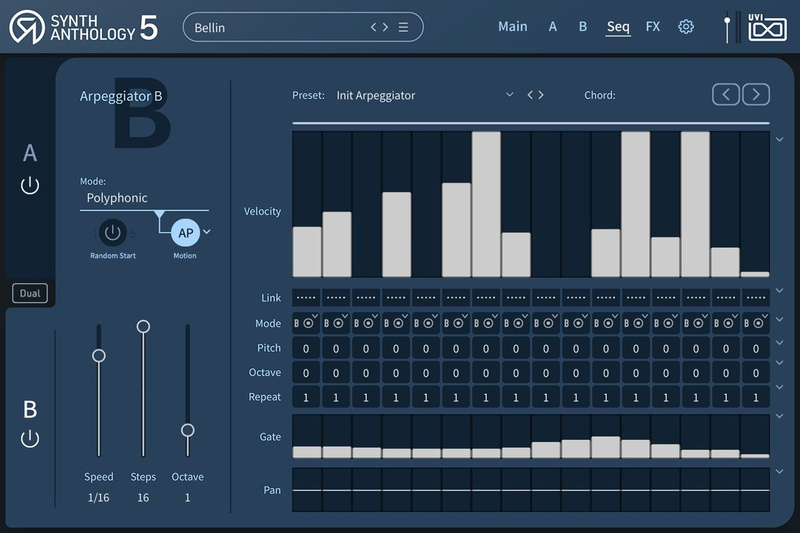This screenshot has width=800, height=533.
Task: Expand the Pan lane options chevron
Action: coord(780,472)
